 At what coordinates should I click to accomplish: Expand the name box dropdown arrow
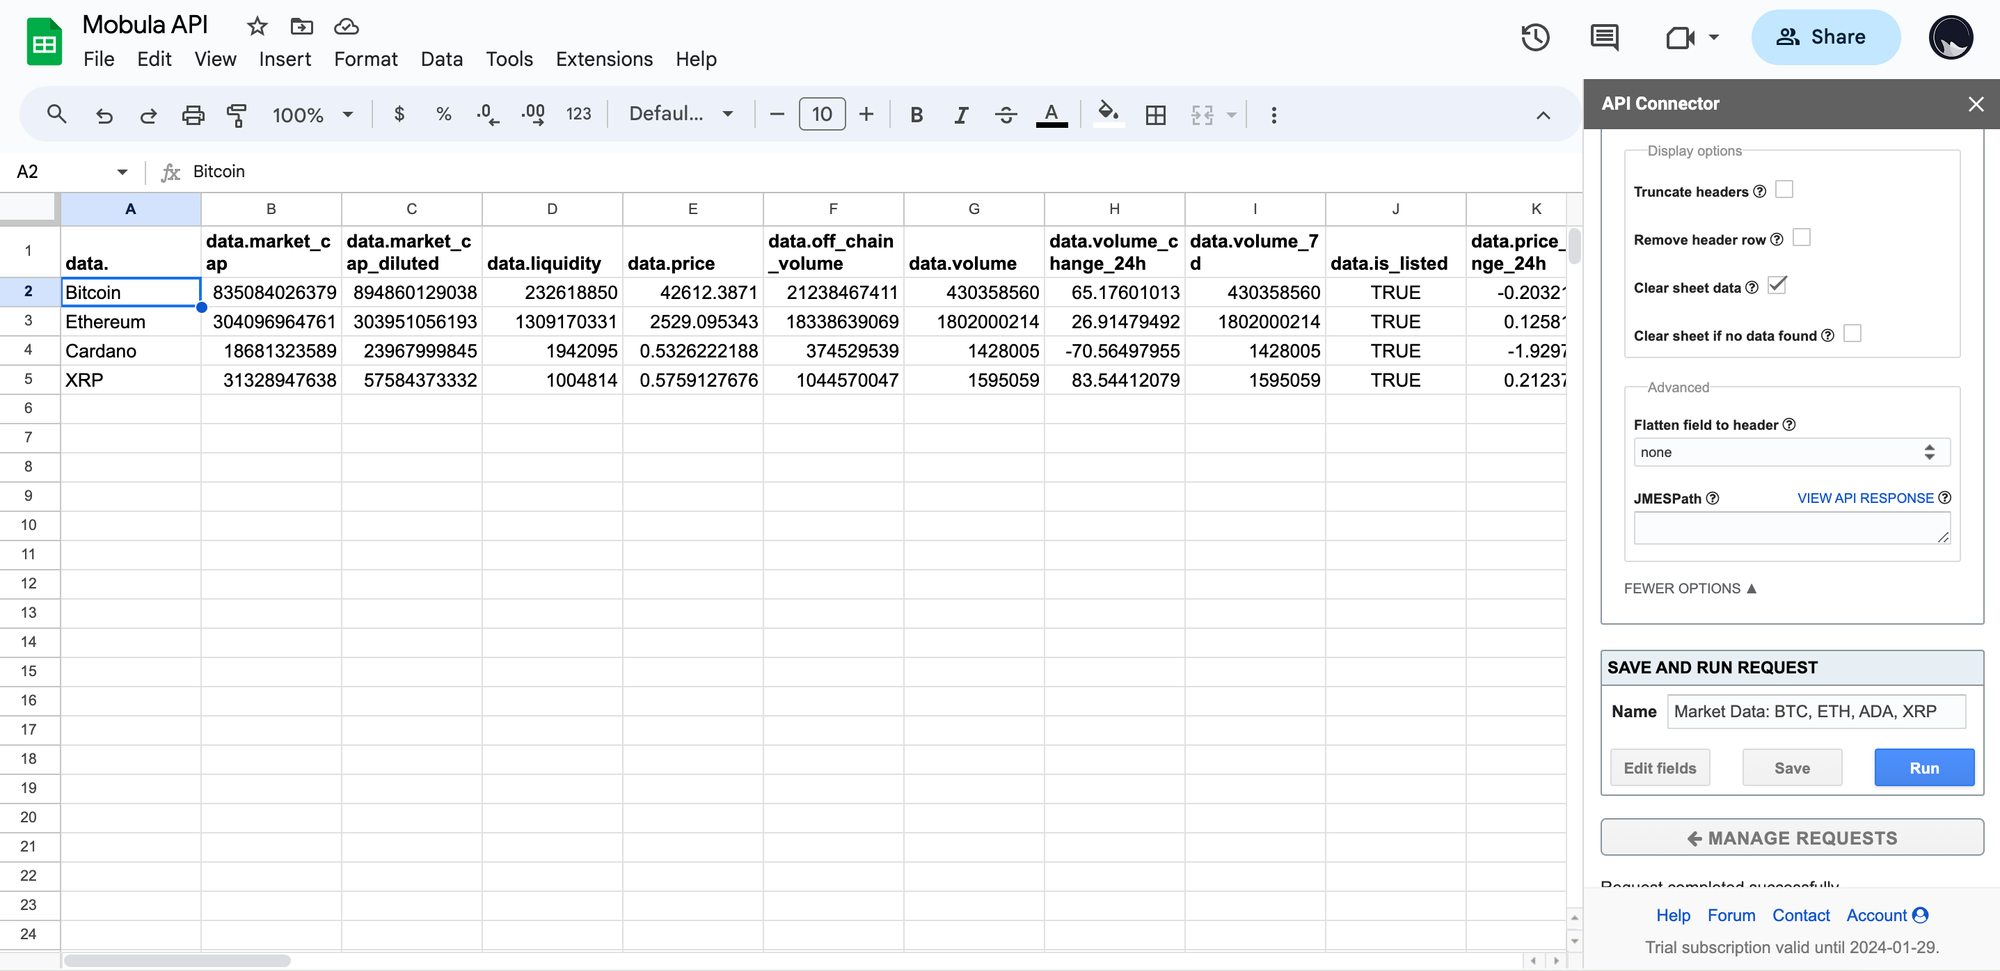tap(122, 172)
